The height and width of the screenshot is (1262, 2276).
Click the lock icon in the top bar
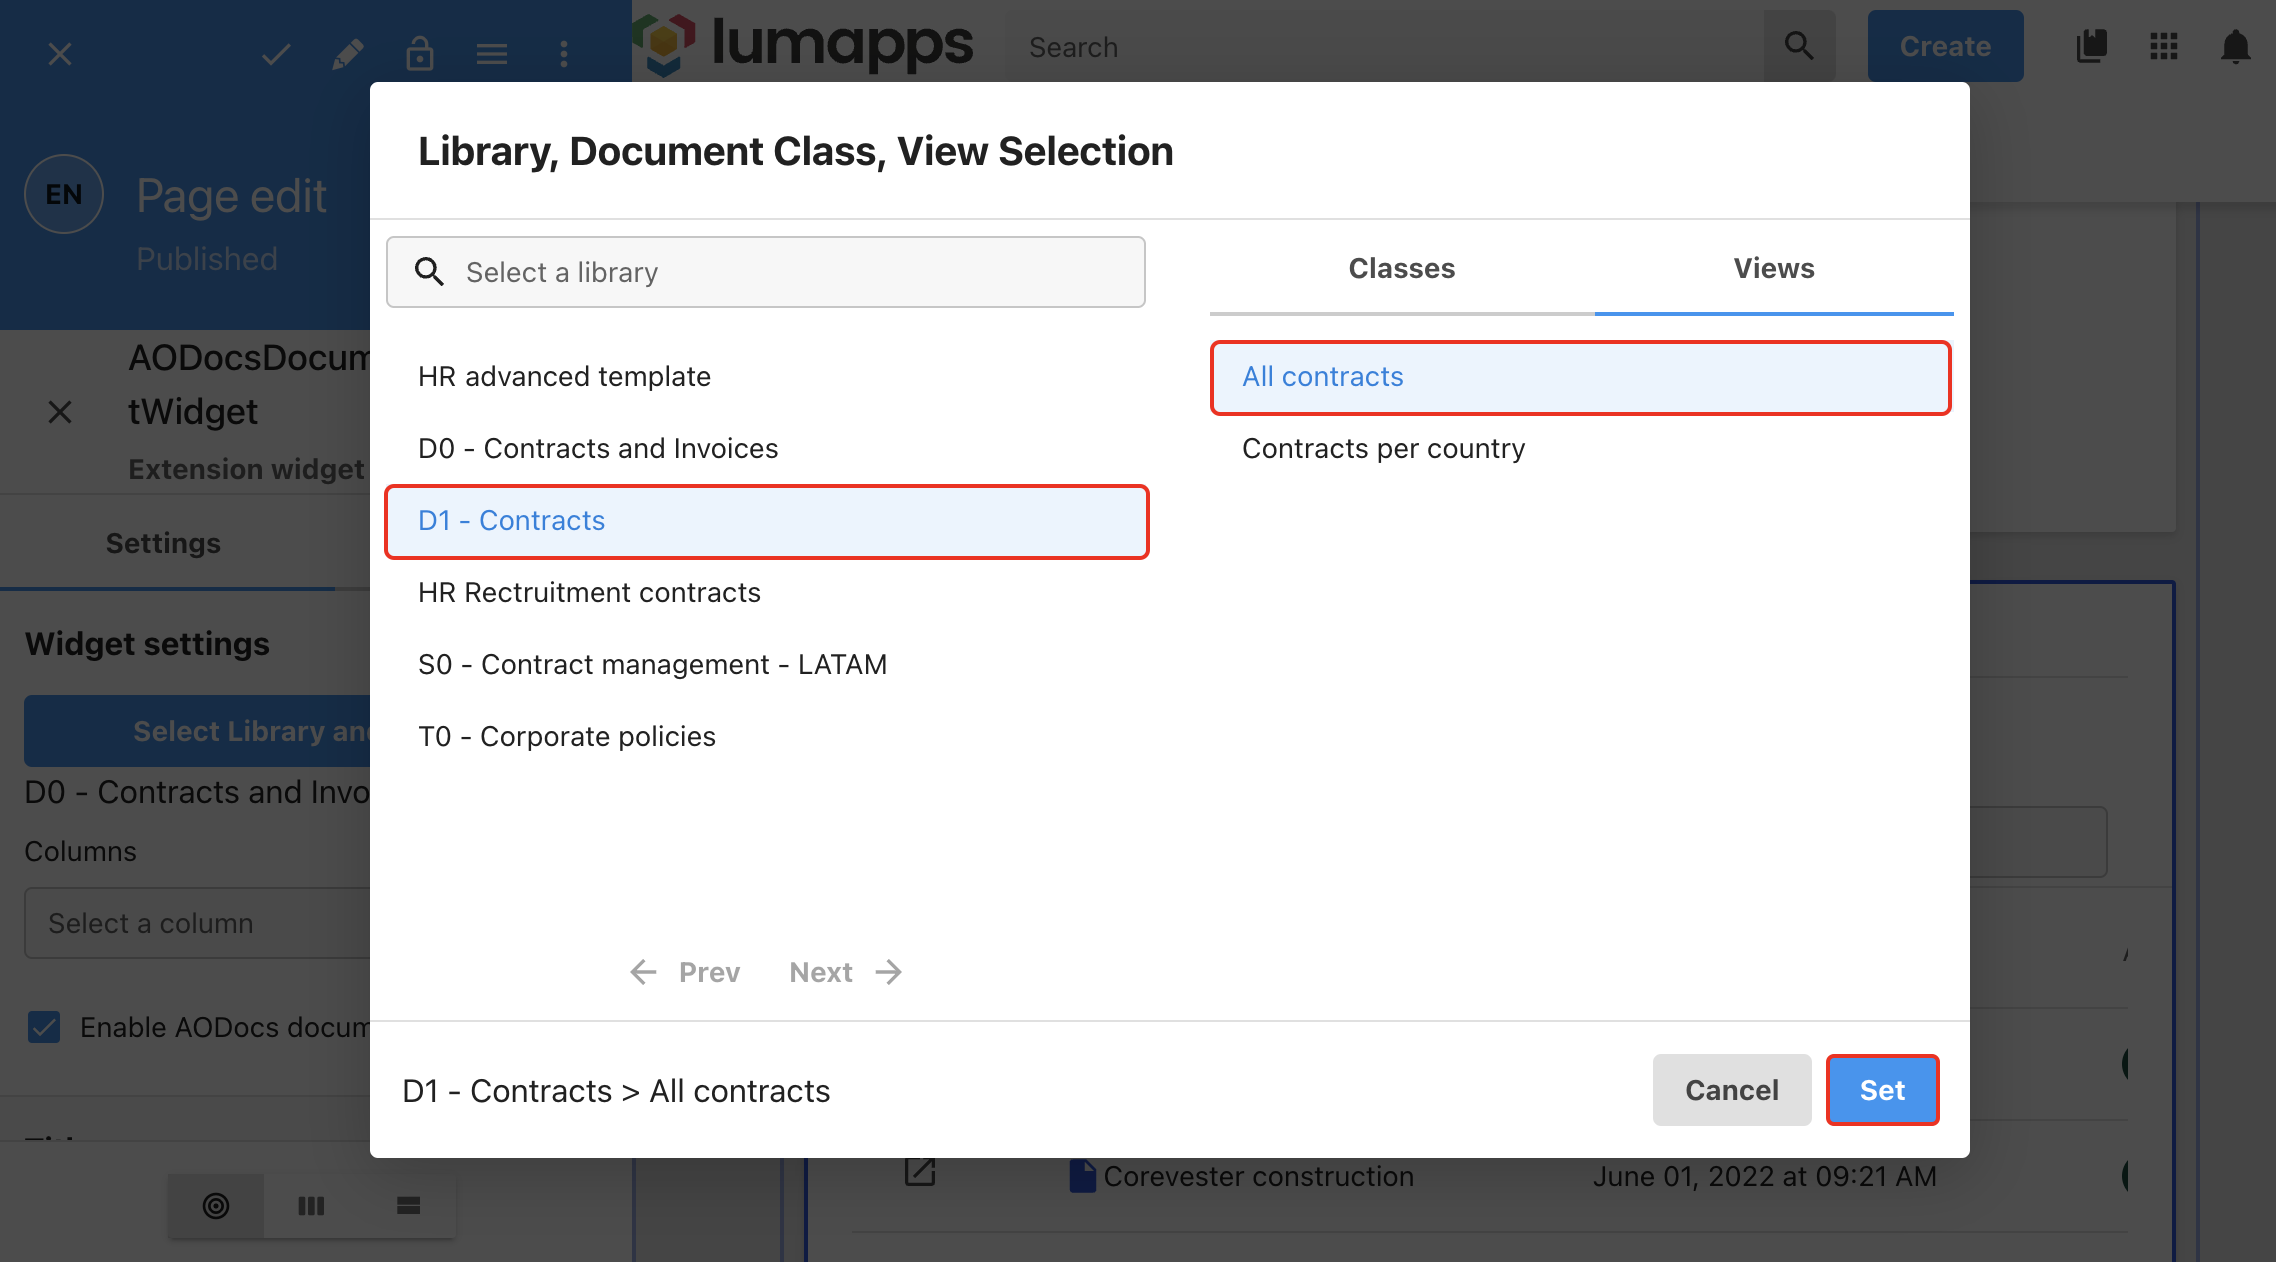click(420, 54)
